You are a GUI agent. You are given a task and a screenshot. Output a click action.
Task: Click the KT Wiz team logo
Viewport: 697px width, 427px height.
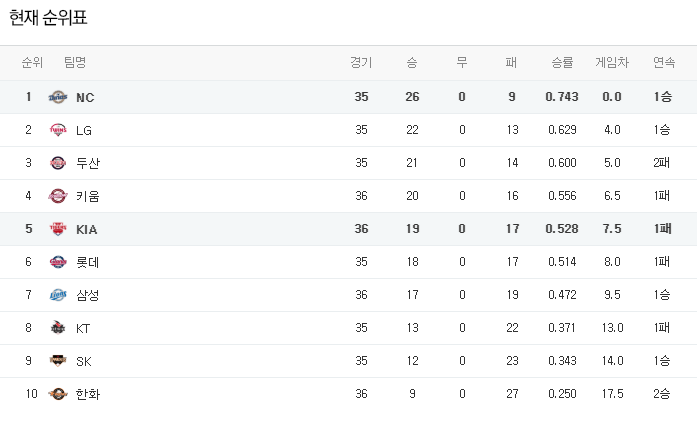click(58, 328)
